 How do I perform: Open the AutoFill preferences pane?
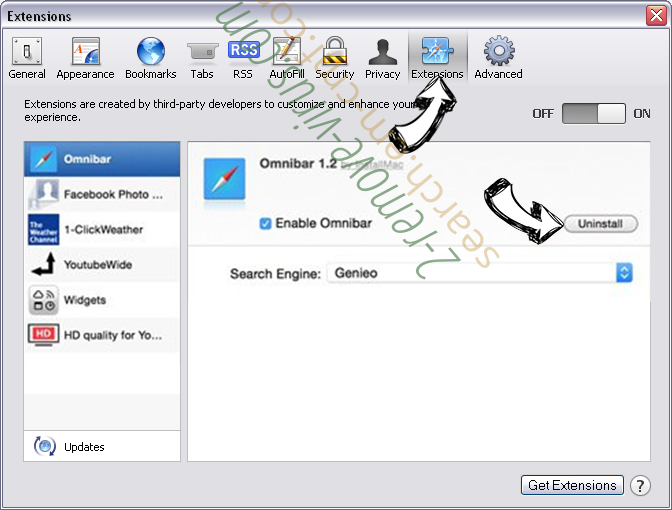287,58
